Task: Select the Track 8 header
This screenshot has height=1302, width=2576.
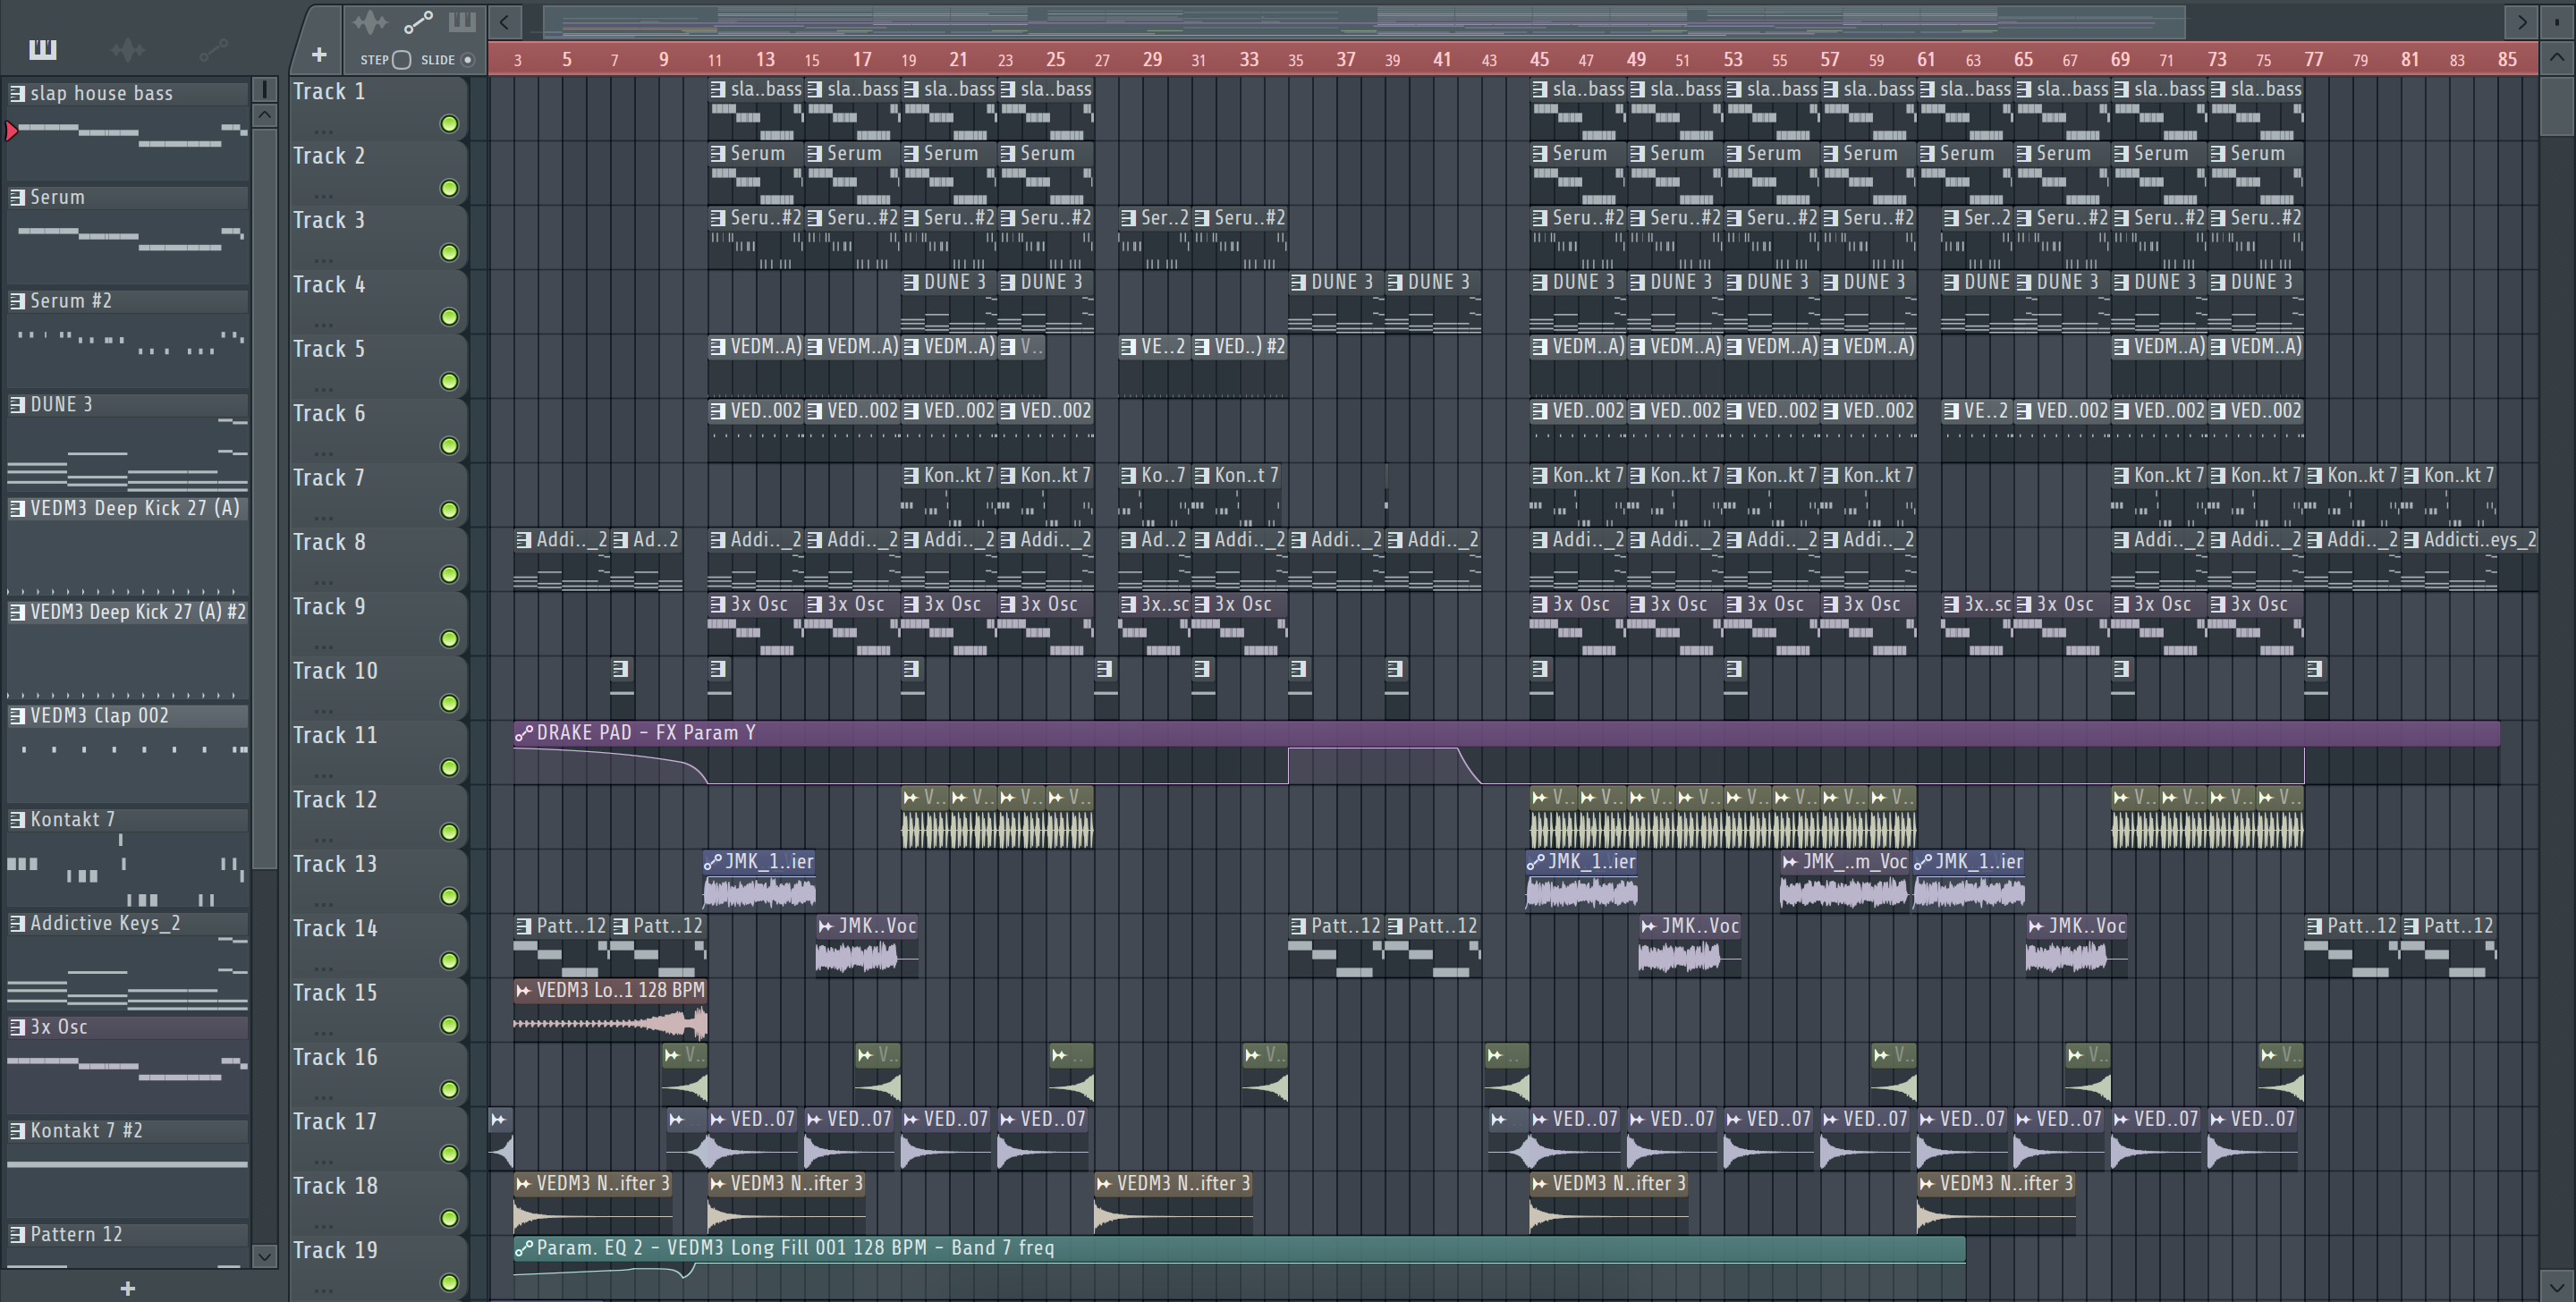Action: click(x=378, y=558)
